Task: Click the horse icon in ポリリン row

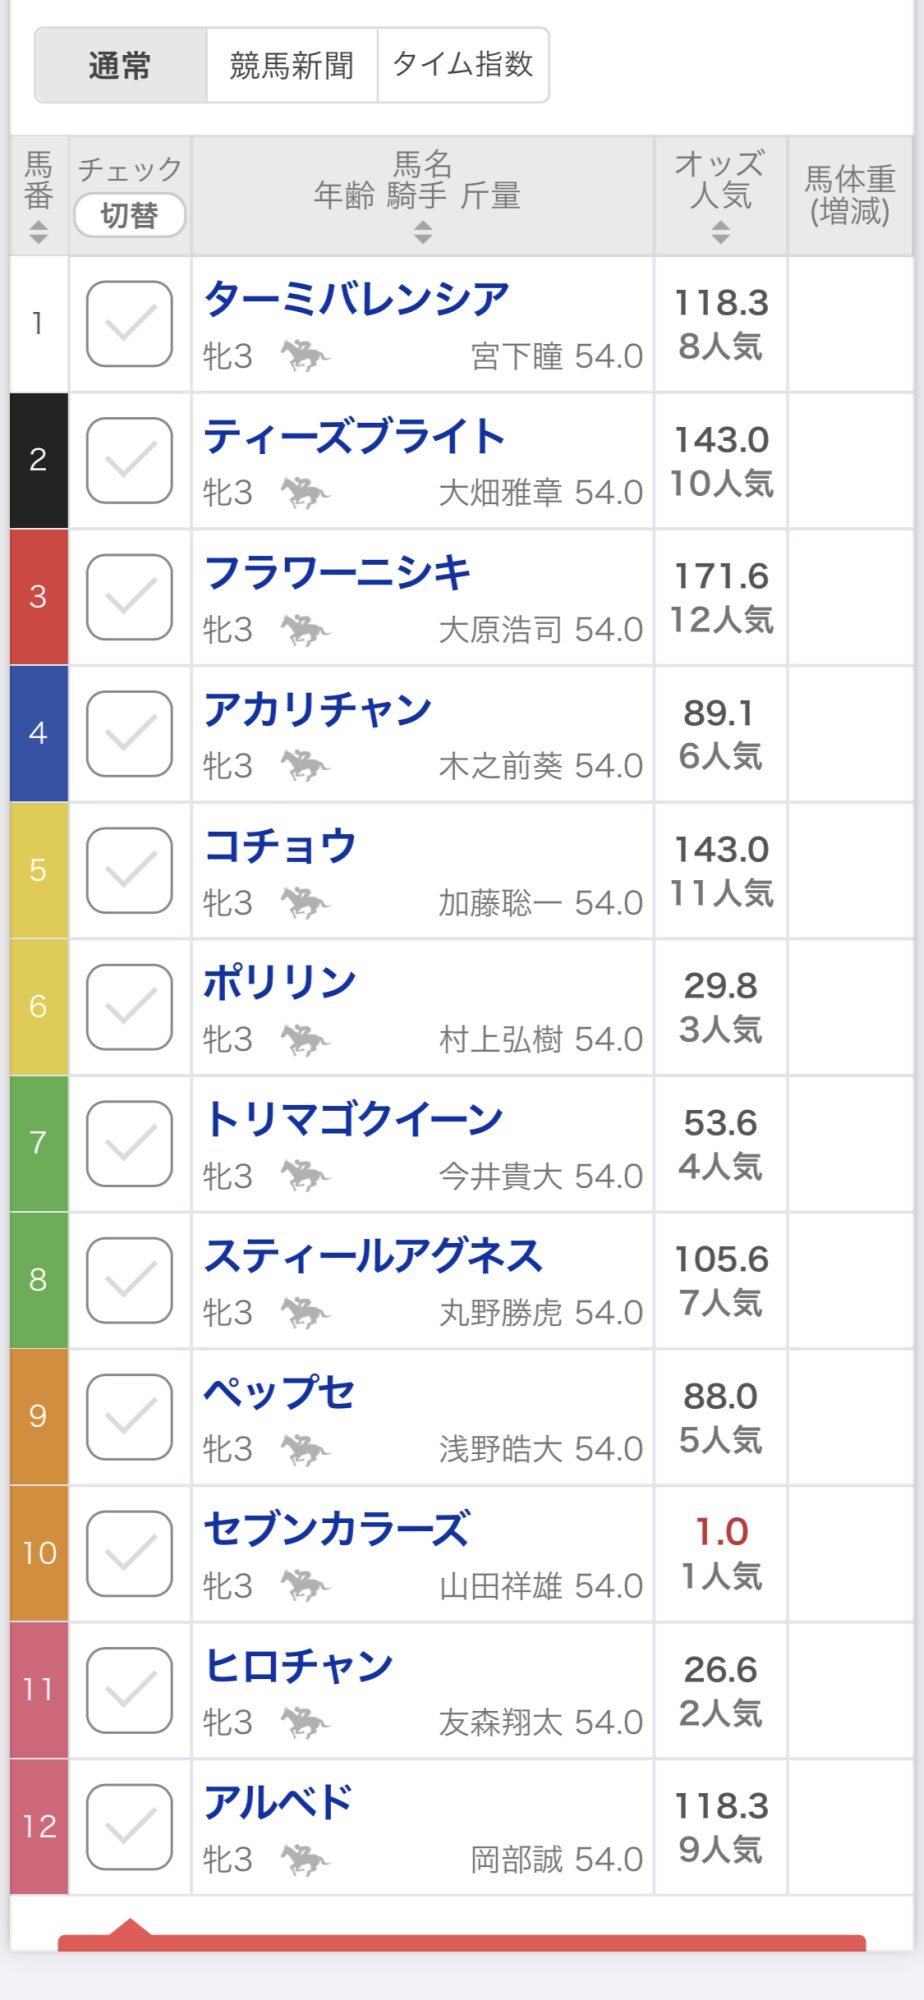Action: coord(304,1040)
